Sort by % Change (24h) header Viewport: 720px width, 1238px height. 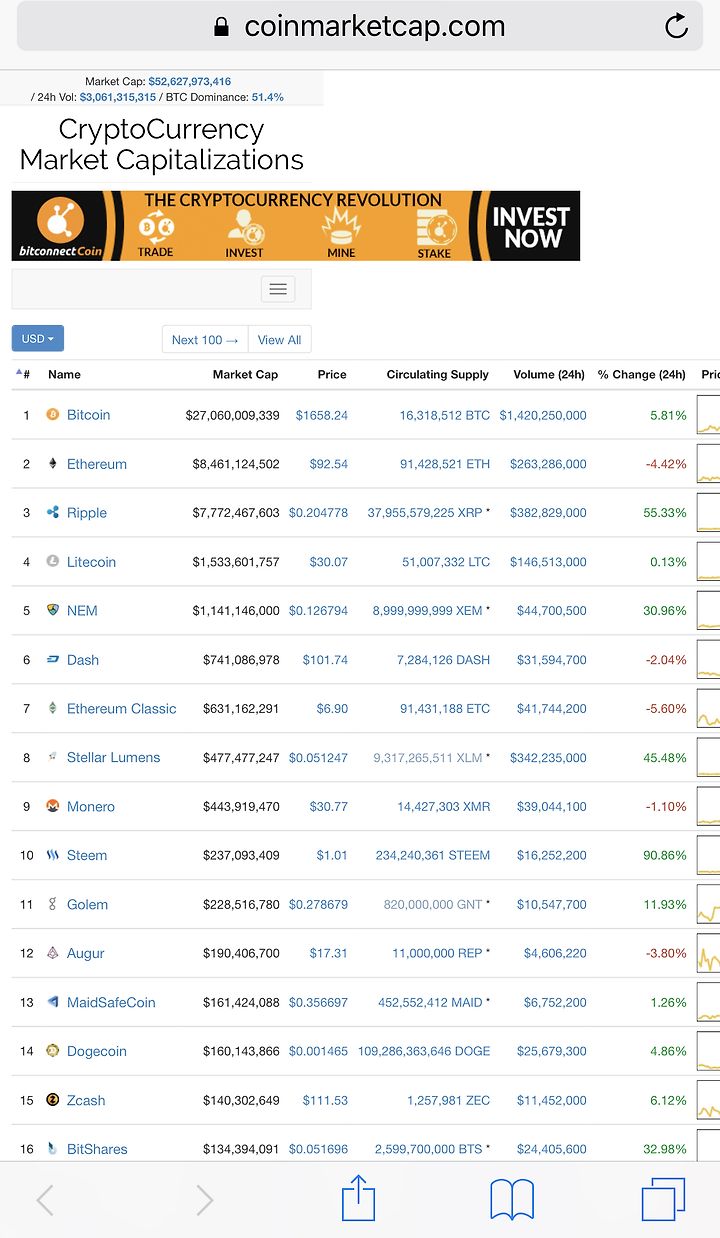(x=642, y=374)
